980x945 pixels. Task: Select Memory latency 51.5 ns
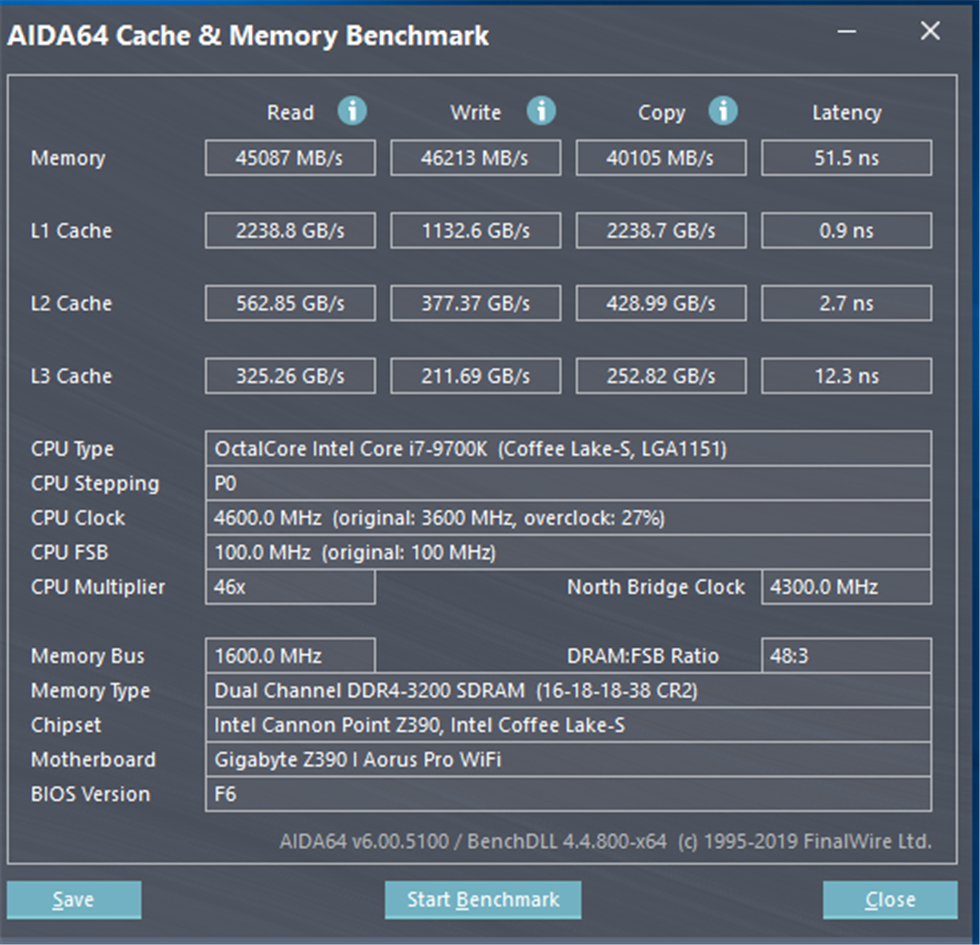(x=846, y=158)
